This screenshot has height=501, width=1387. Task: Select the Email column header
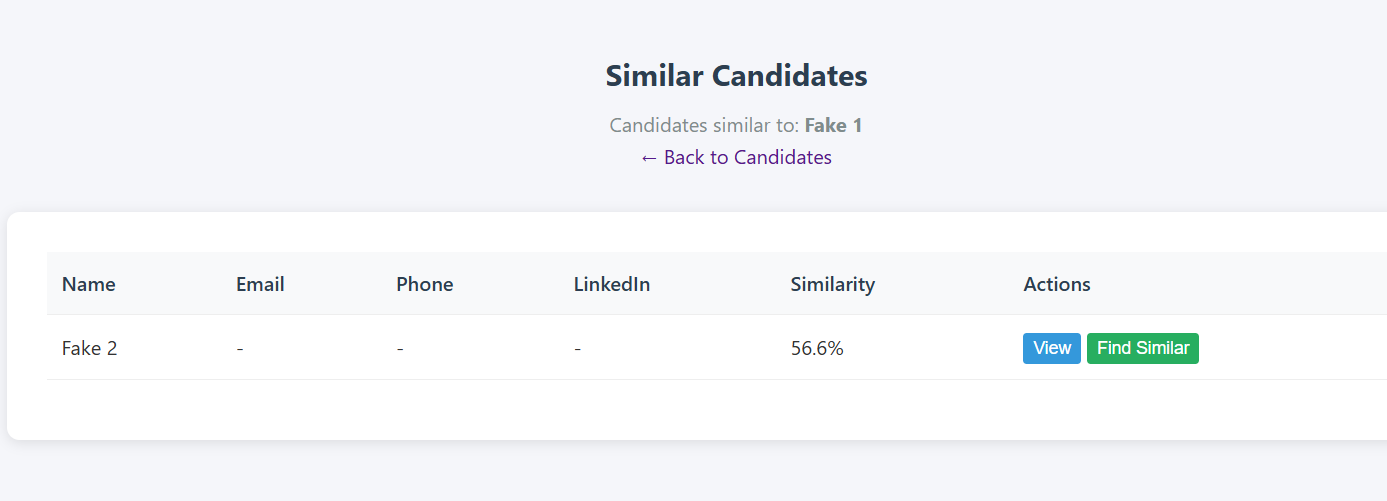click(x=260, y=284)
